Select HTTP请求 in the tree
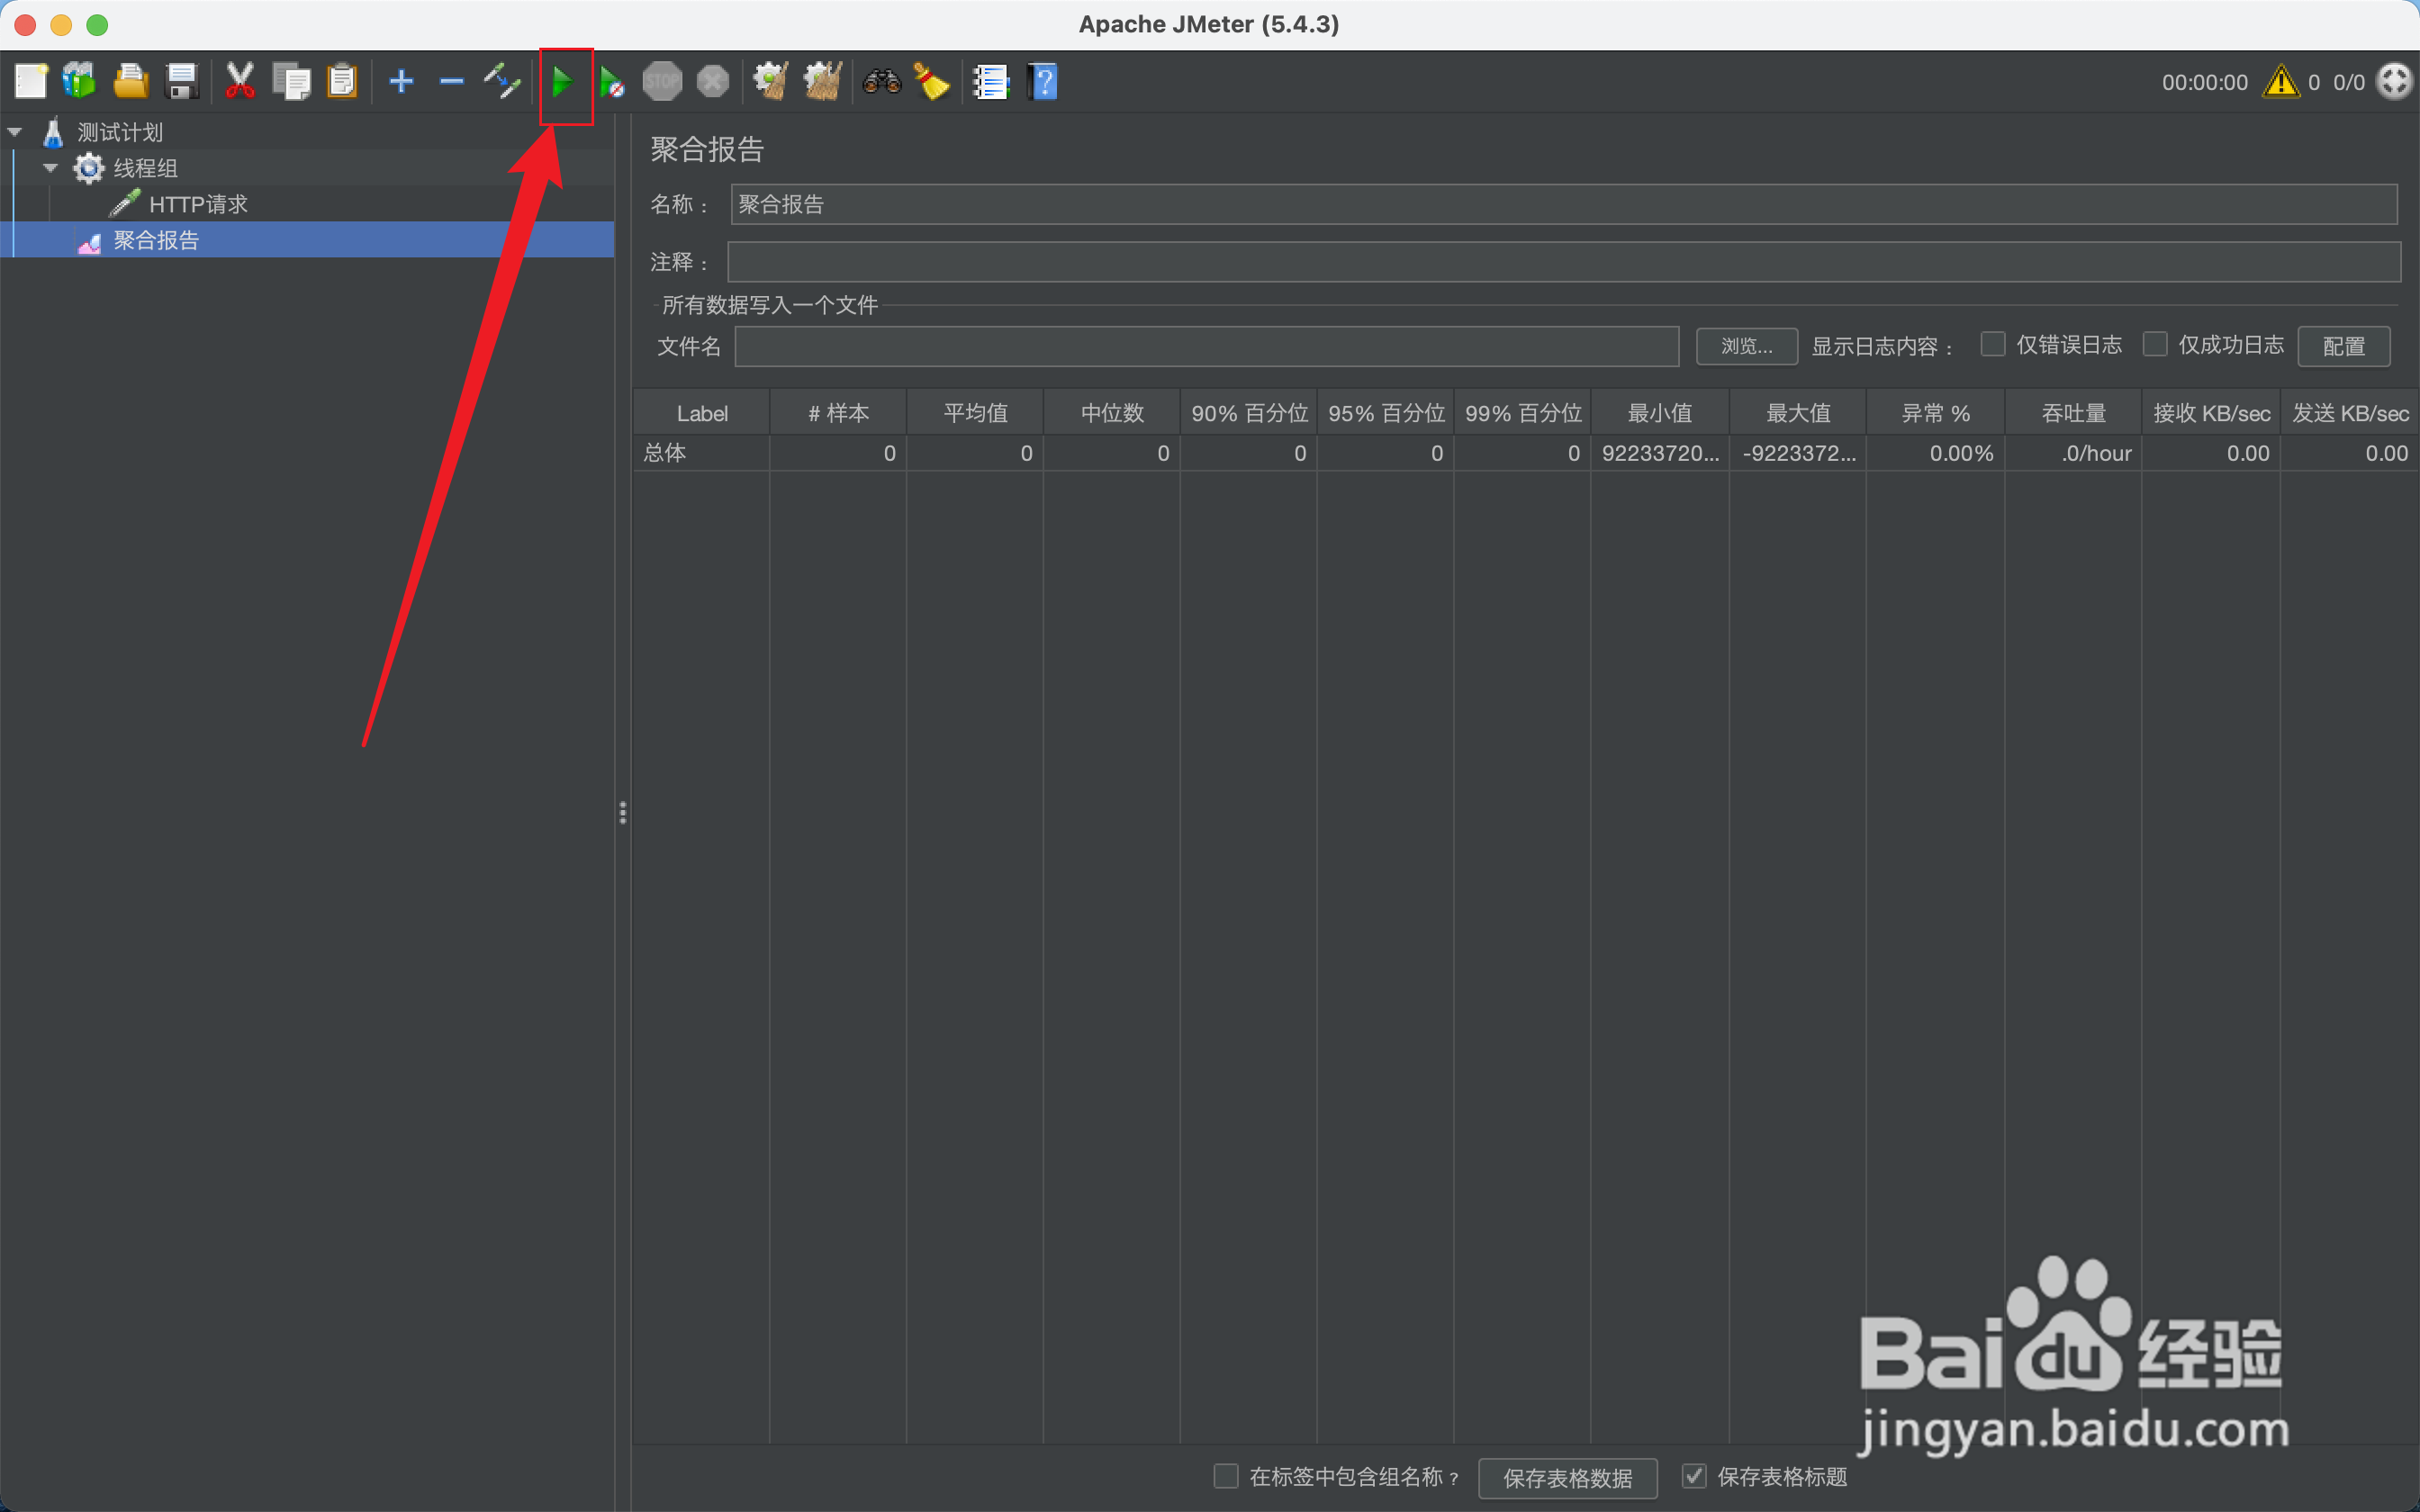 tap(198, 204)
